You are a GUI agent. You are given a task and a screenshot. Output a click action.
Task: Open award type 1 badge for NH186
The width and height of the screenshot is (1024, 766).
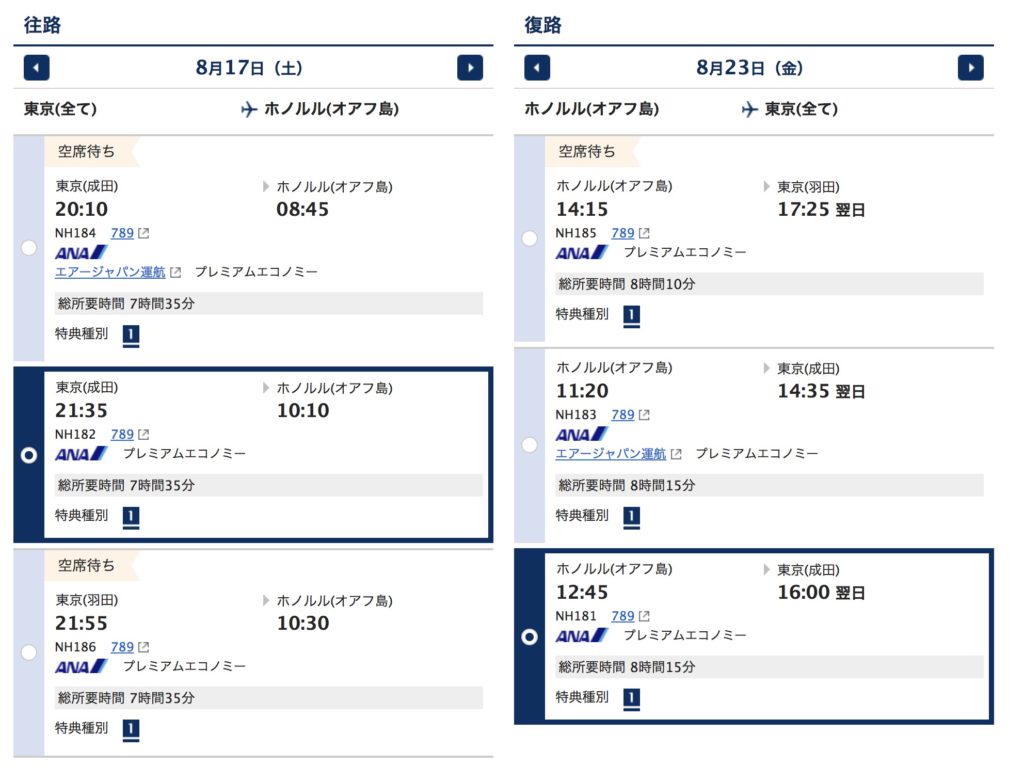(x=131, y=729)
